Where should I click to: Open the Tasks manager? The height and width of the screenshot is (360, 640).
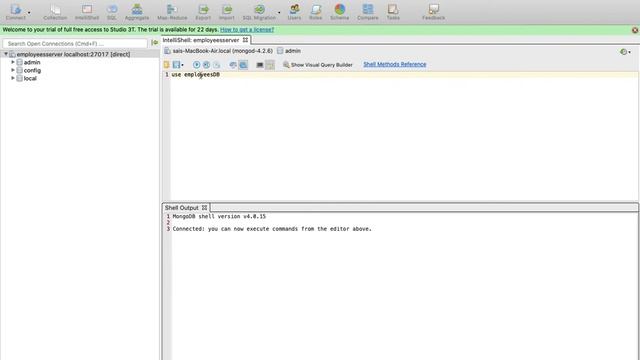click(x=393, y=11)
